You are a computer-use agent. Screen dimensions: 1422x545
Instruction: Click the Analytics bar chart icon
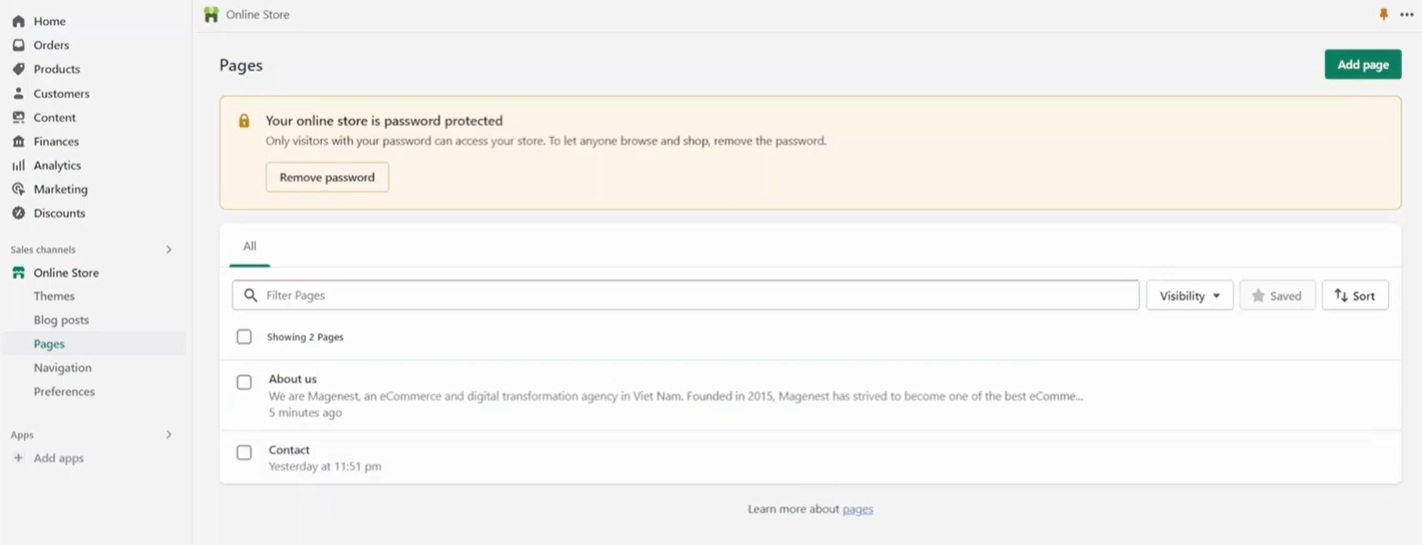click(x=18, y=165)
